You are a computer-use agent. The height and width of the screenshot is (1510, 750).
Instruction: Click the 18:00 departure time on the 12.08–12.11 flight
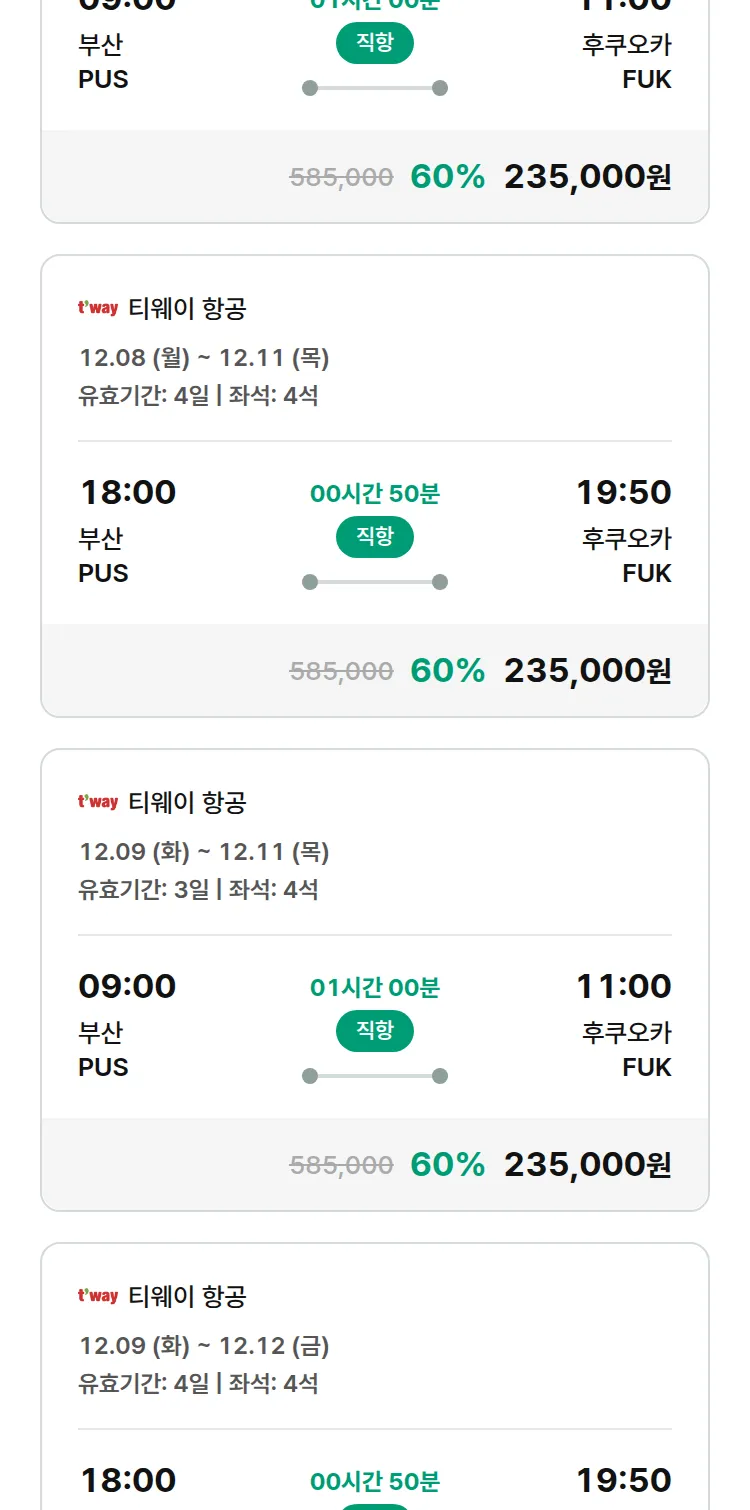(128, 493)
